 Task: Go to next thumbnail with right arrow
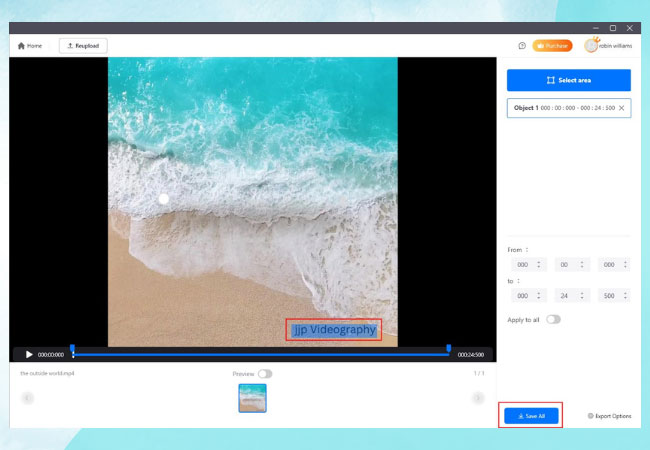coord(478,398)
